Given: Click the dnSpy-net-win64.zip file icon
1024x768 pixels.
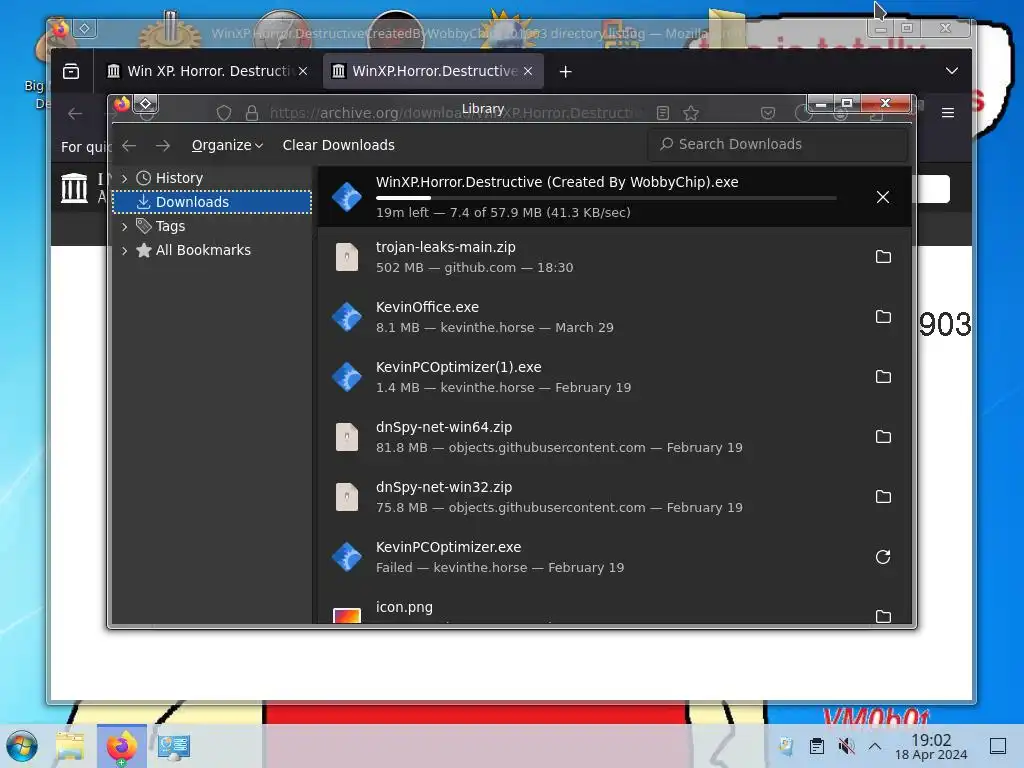Looking at the screenshot, I should click(347, 437).
